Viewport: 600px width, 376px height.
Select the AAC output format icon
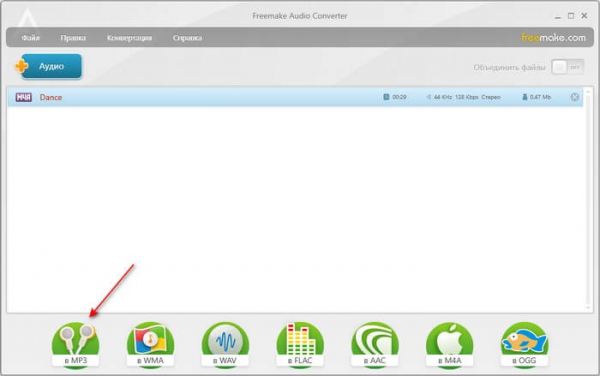click(x=375, y=345)
